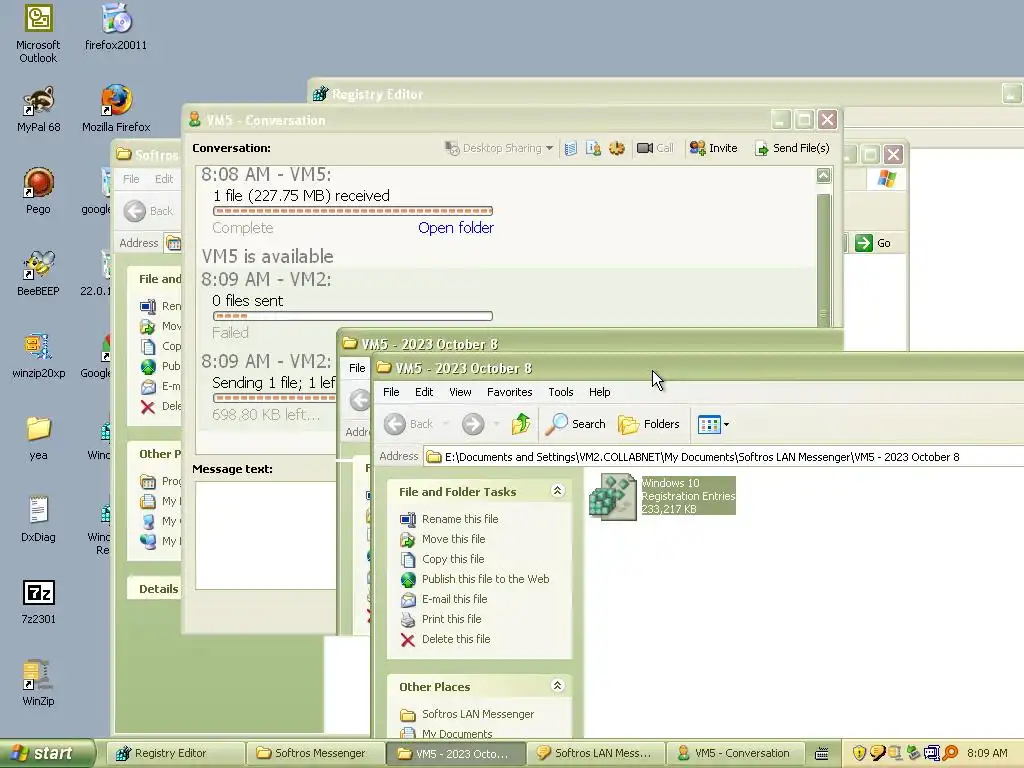Click the conversation history notebook icon

(571, 148)
